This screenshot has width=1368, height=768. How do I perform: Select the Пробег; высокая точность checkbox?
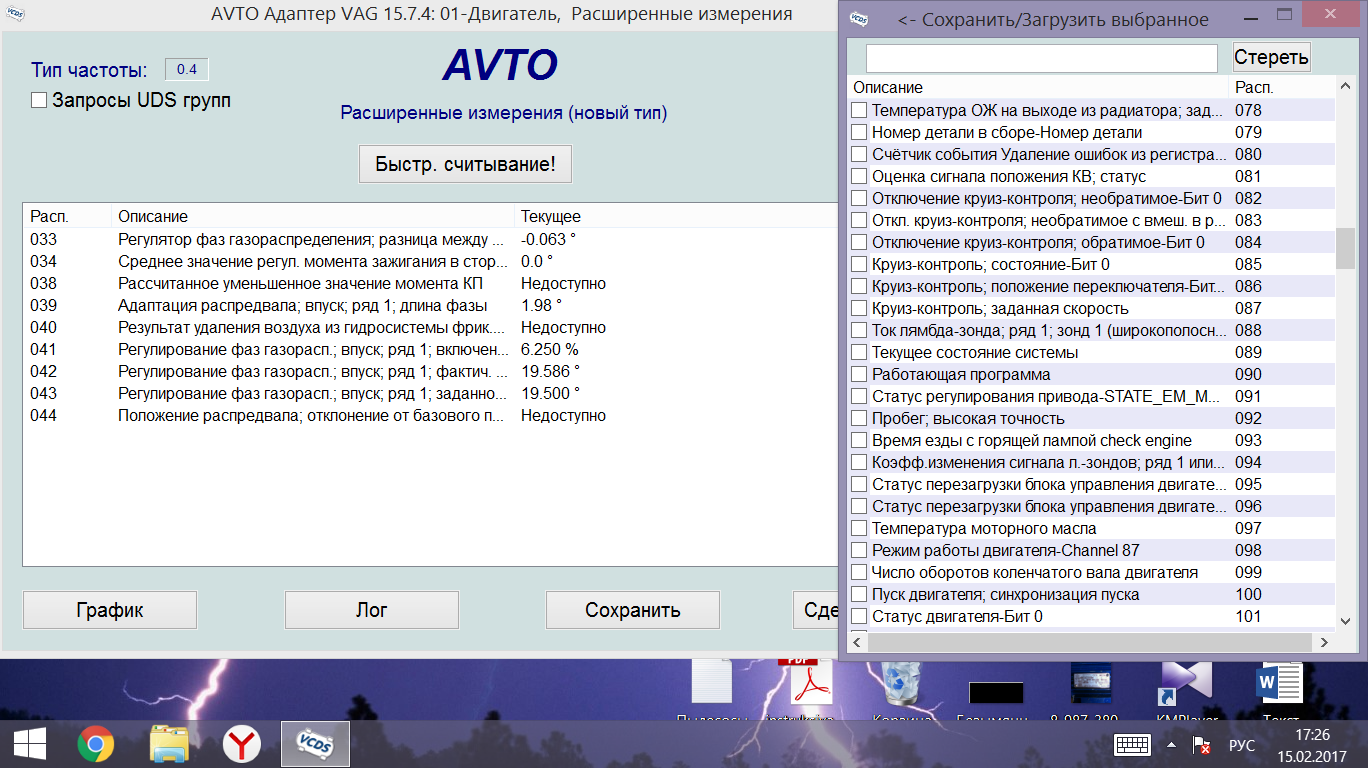pos(859,418)
